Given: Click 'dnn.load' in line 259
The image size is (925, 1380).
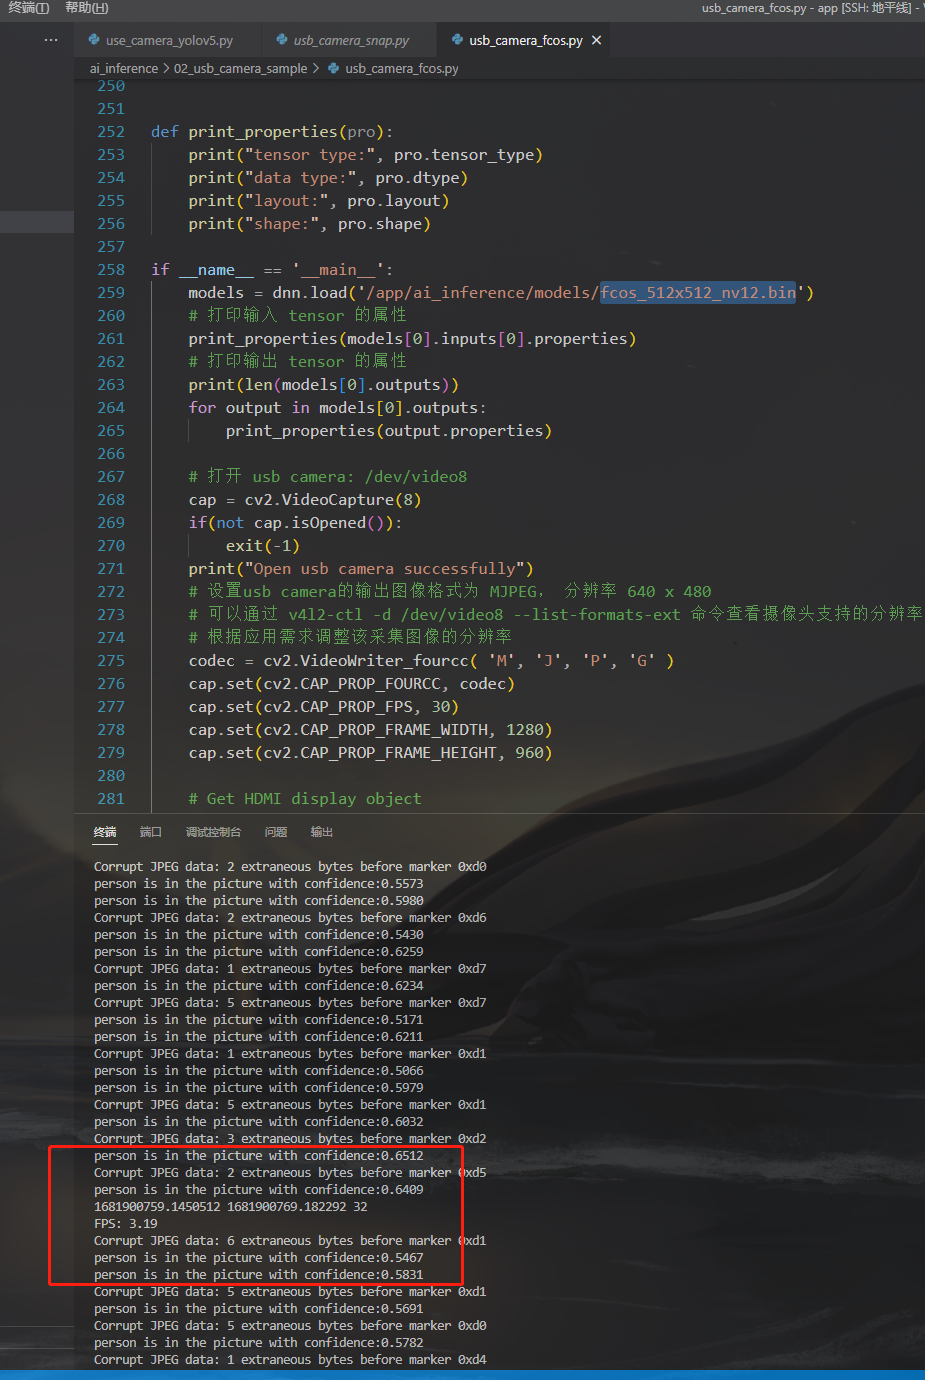Looking at the screenshot, I should pyautogui.click(x=310, y=293).
